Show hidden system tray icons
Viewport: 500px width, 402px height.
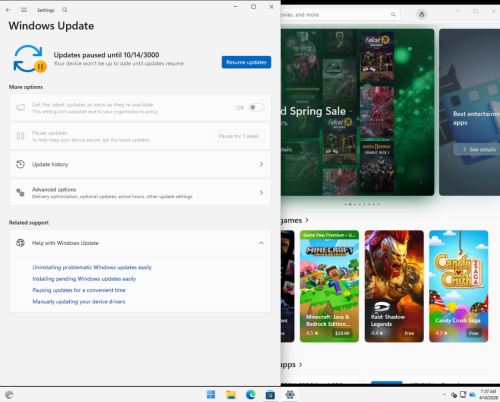pos(444,395)
